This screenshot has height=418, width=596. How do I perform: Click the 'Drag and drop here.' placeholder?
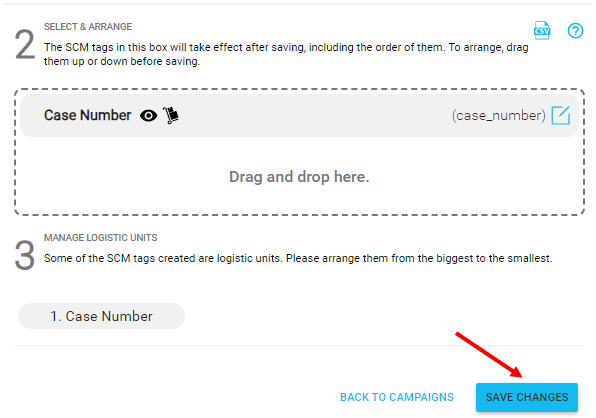pos(299,177)
